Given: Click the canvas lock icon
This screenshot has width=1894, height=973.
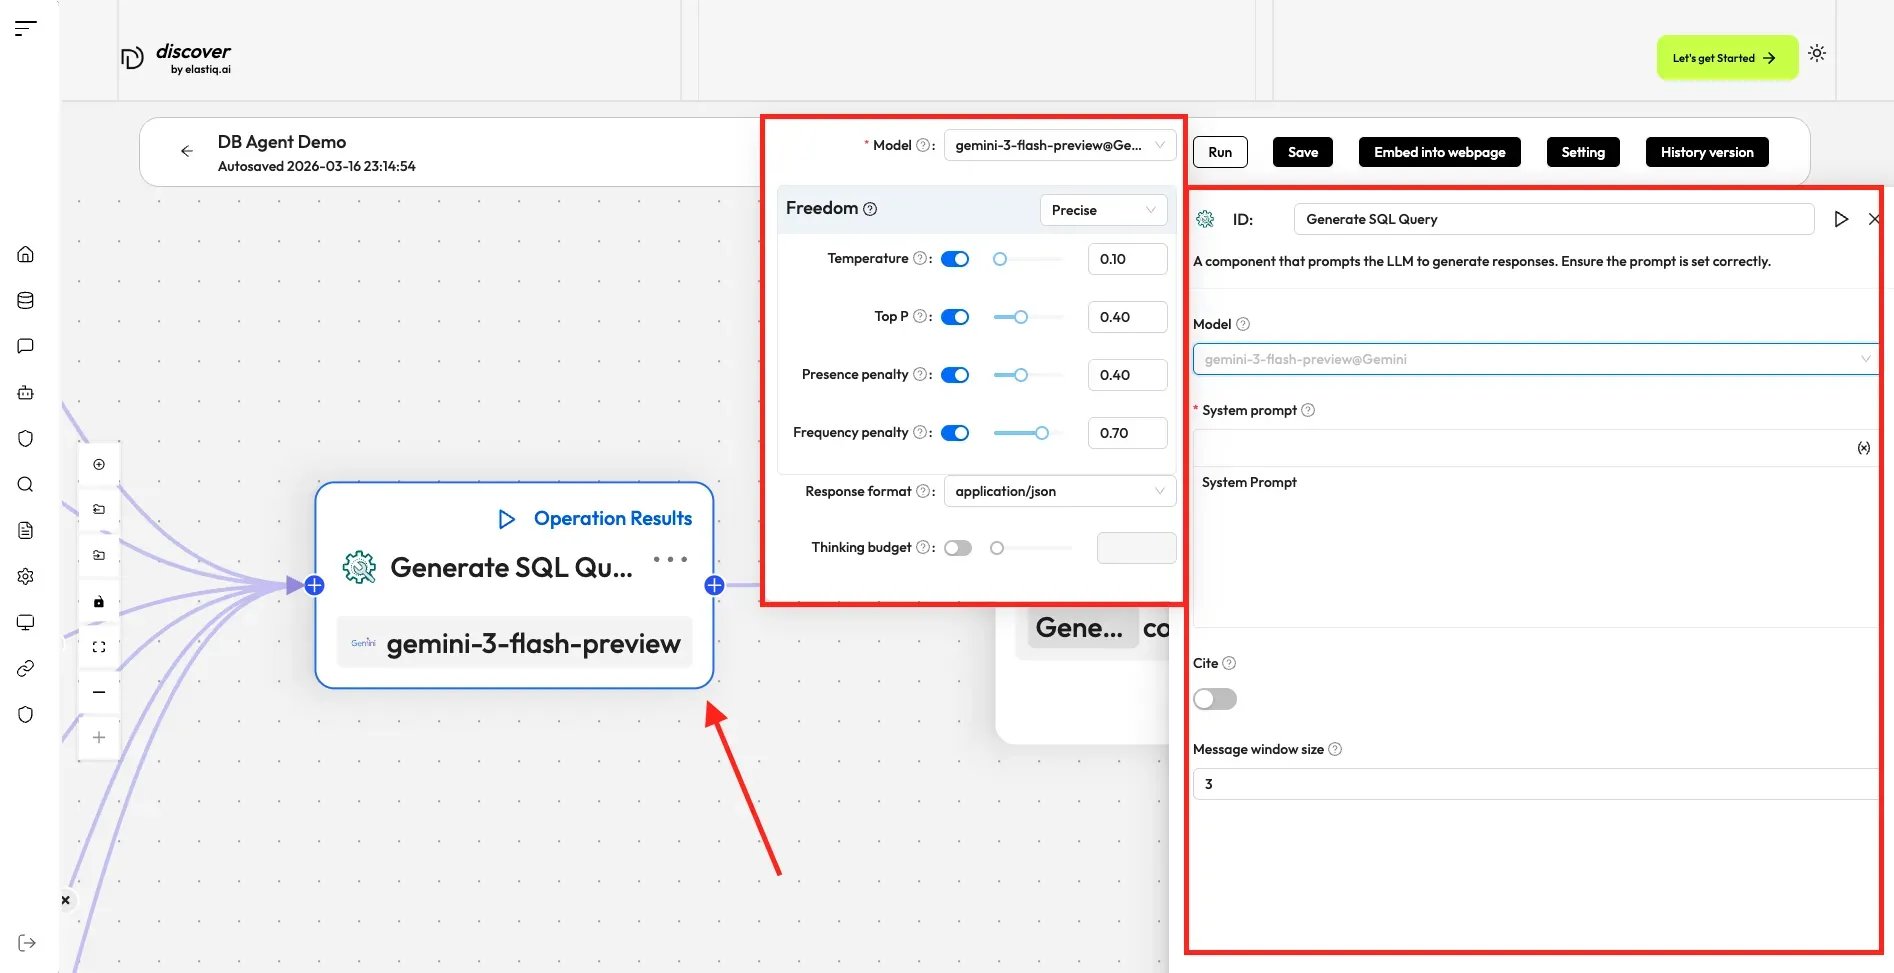Looking at the screenshot, I should tap(99, 602).
